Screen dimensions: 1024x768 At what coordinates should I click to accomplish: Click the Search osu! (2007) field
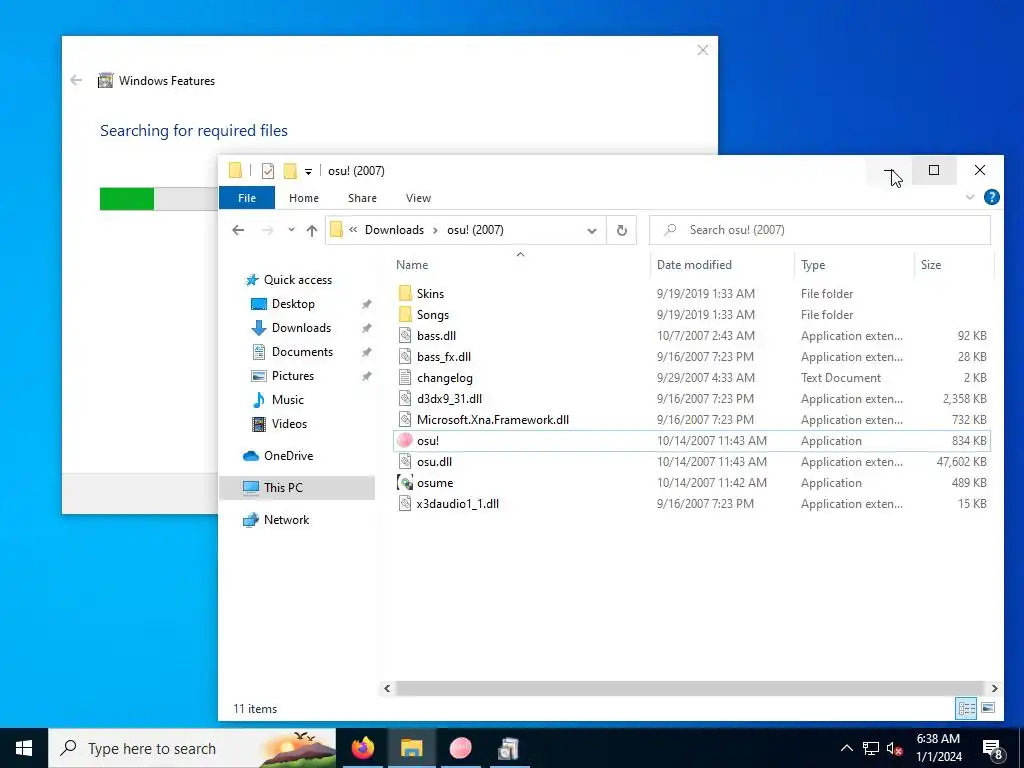coord(820,230)
